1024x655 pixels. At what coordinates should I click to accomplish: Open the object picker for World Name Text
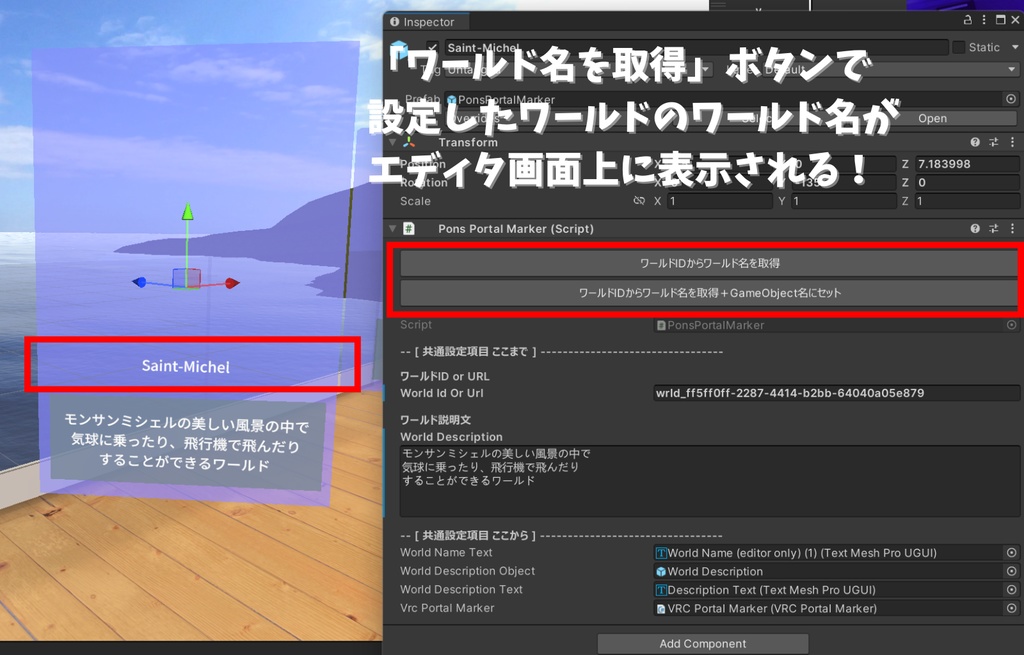click(x=1011, y=552)
